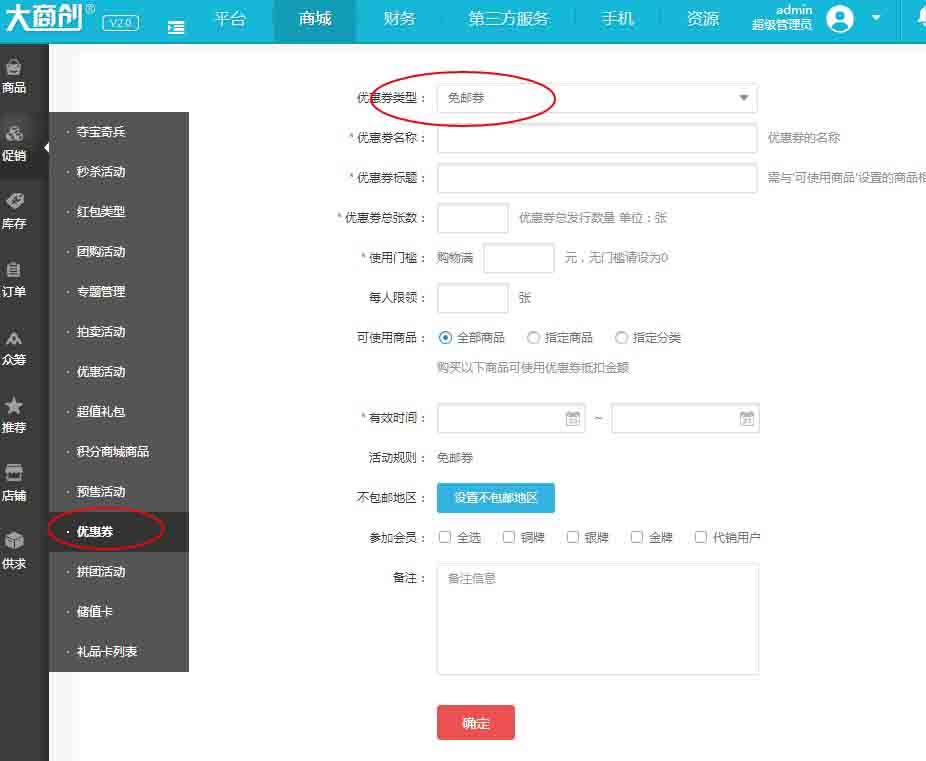
Task: Open the admin account dropdown arrow
Action: 876,18
